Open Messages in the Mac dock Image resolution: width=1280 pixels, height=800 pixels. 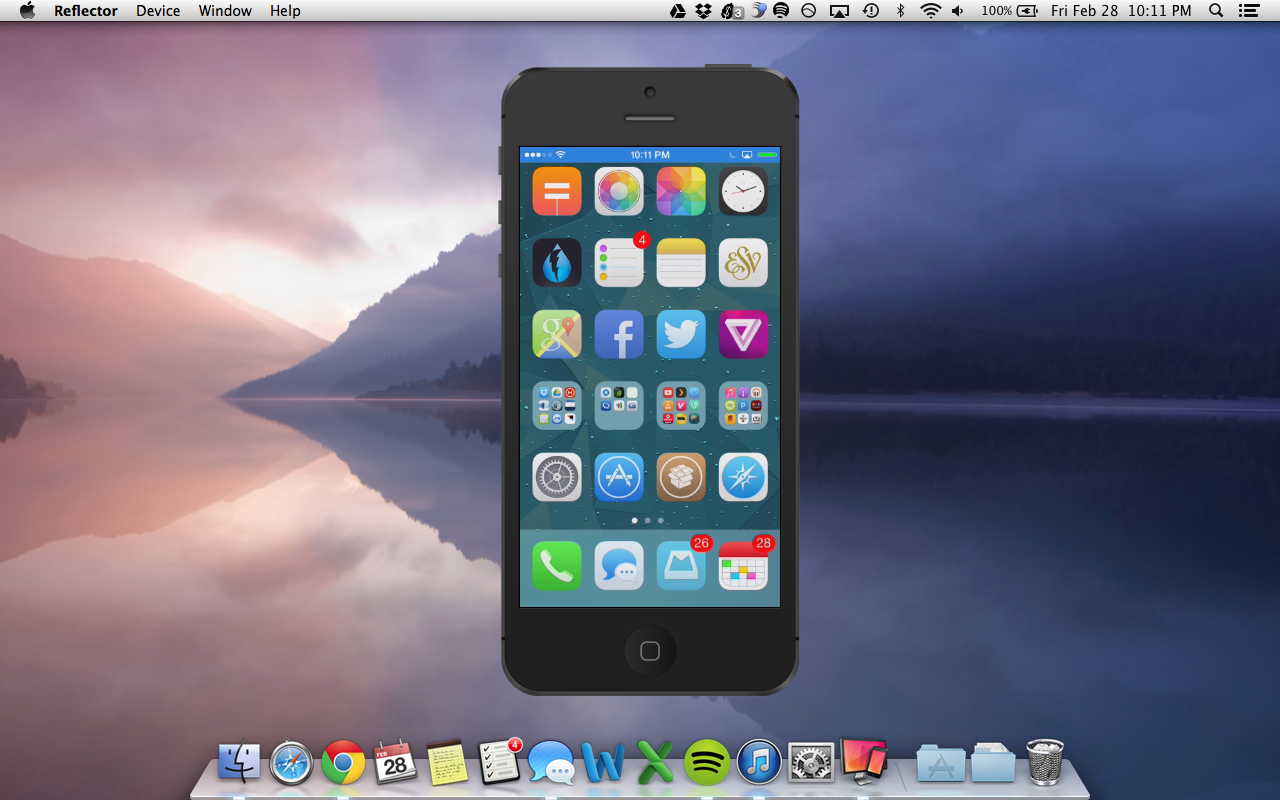click(x=551, y=763)
